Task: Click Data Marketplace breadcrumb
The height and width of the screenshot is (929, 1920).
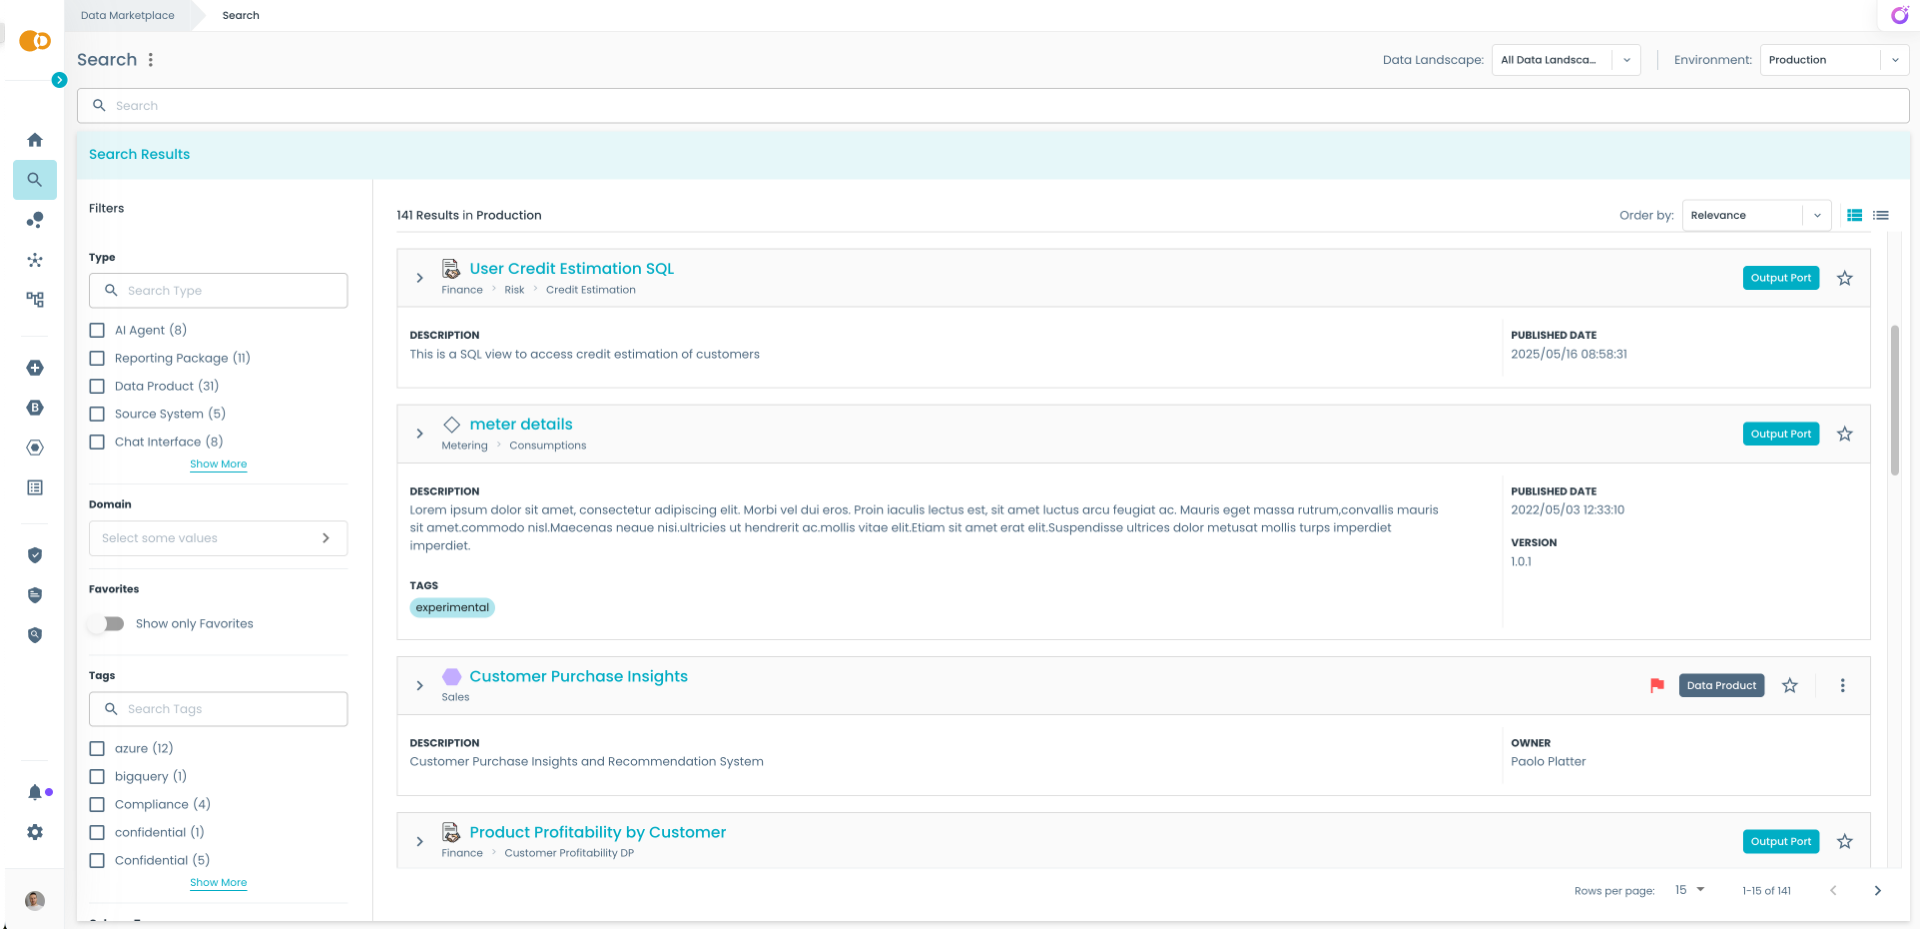Action: 127,15
